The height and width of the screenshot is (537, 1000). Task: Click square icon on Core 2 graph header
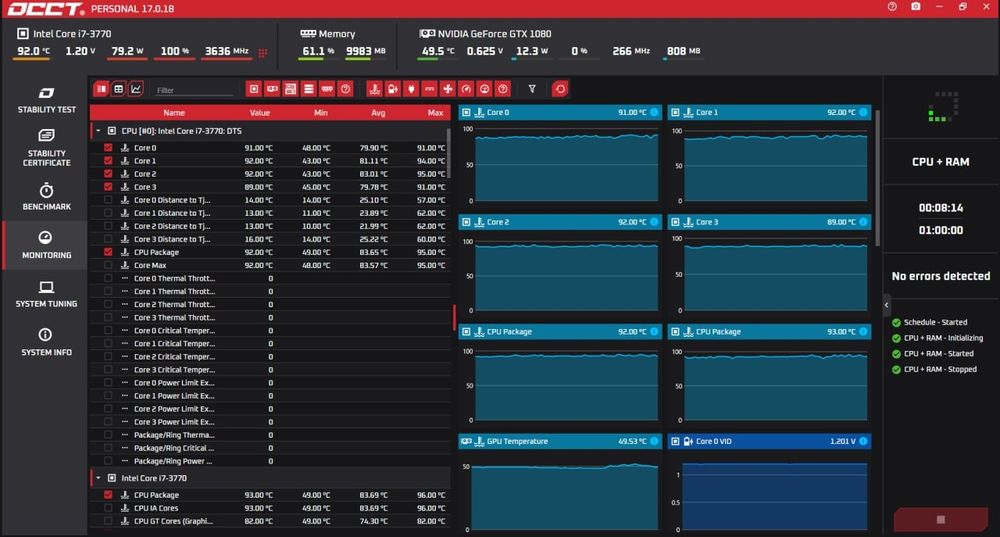coord(466,222)
